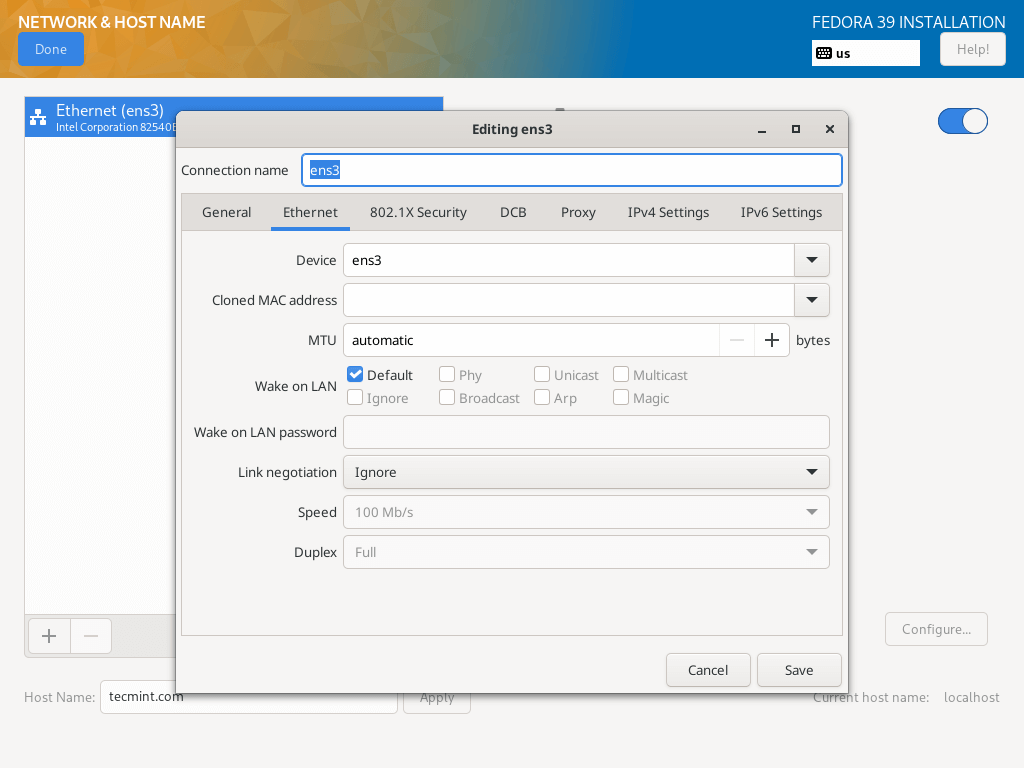Decrease MTU with the minus stepper

[x=737, y=340]
